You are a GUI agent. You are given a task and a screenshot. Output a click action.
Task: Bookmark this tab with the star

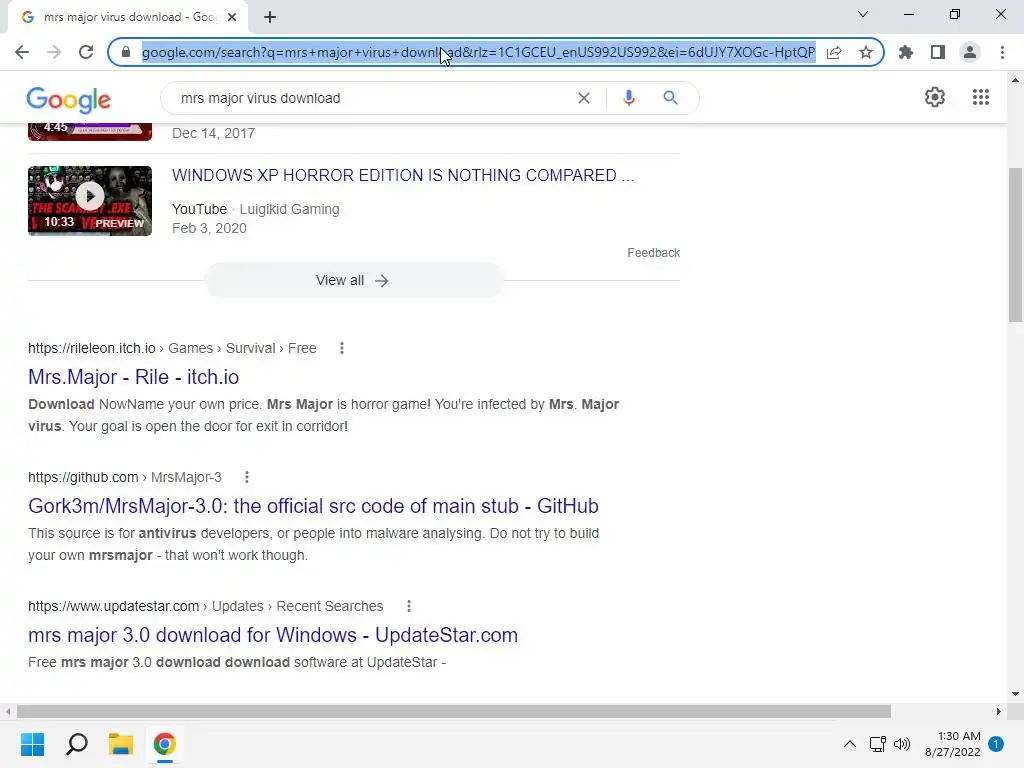(x=866, y=52)
